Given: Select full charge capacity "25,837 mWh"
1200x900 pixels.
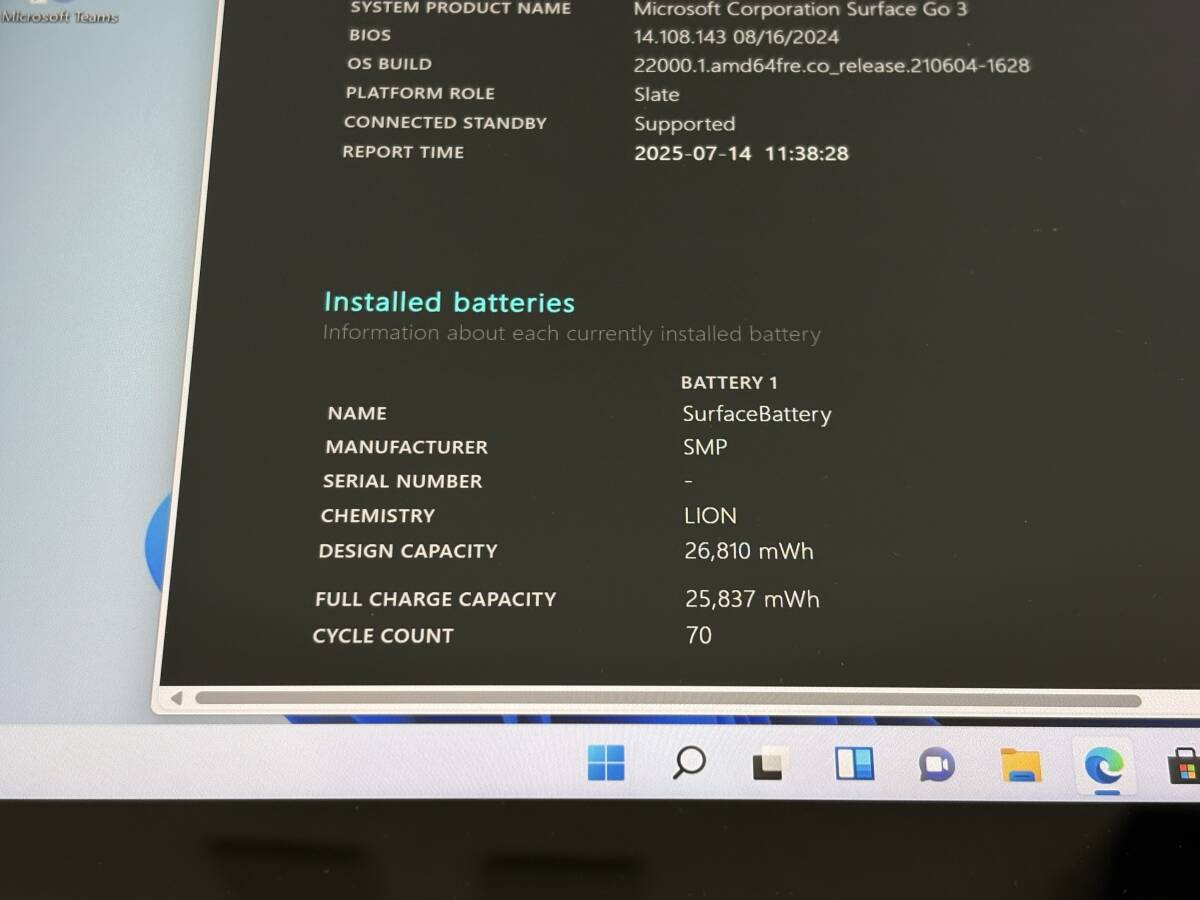Looking at the screenshot, I should [x=752, y=599].
